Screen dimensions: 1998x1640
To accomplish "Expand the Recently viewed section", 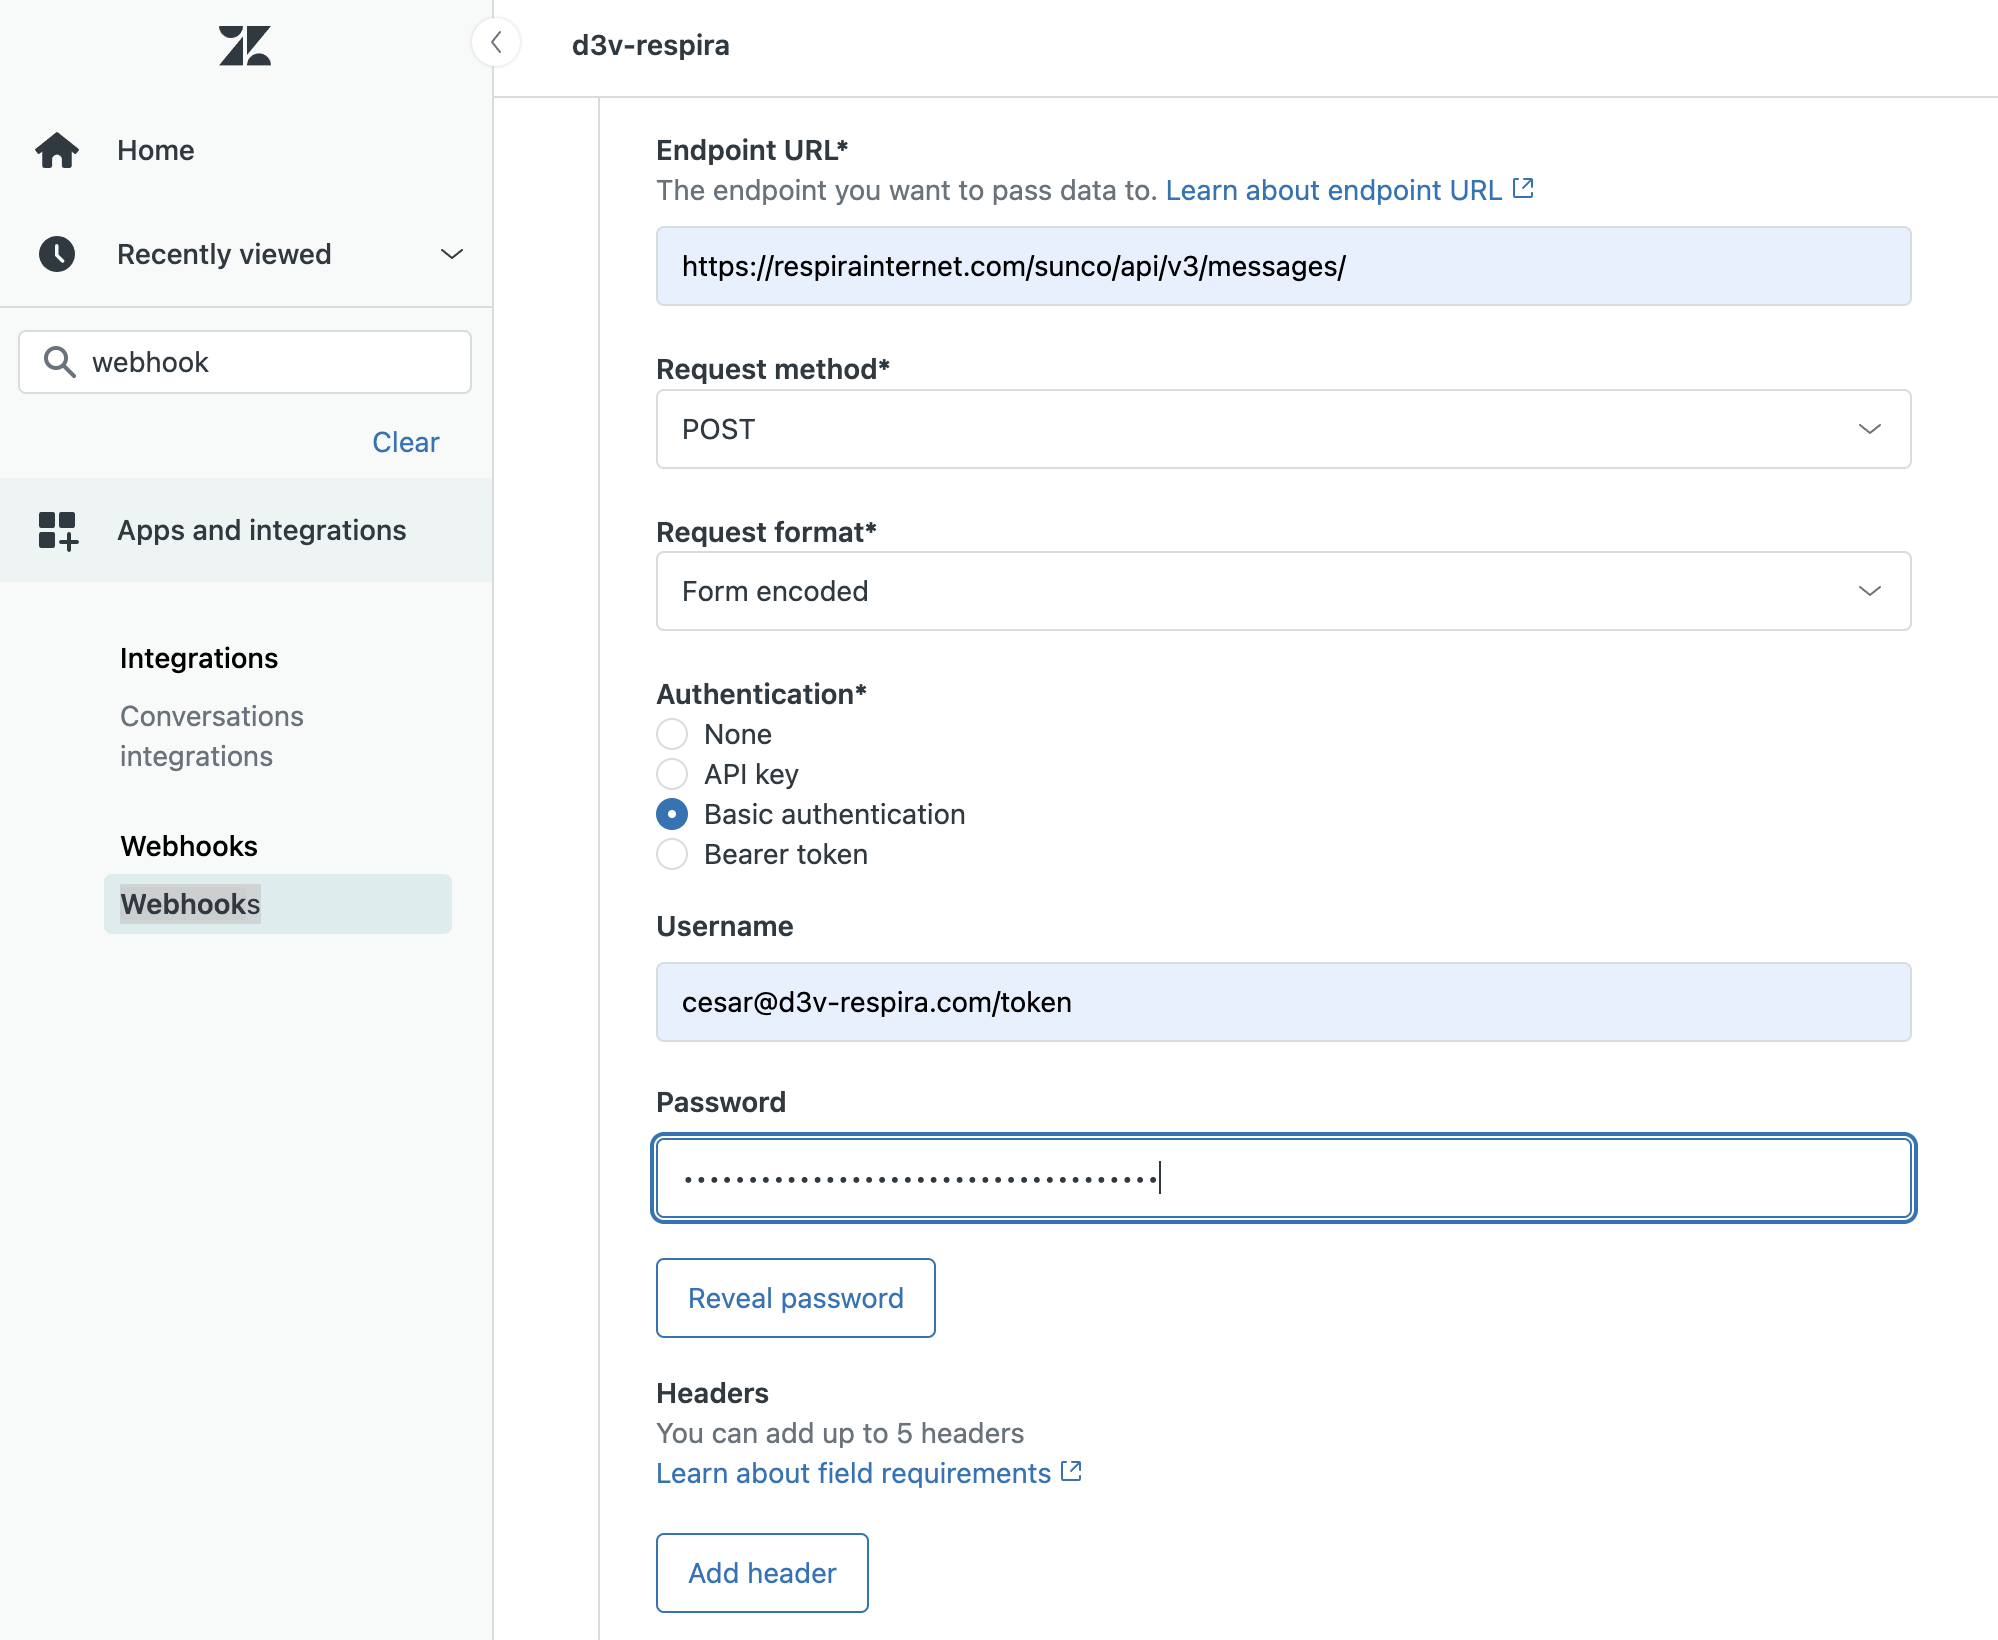I will (452, 254).
